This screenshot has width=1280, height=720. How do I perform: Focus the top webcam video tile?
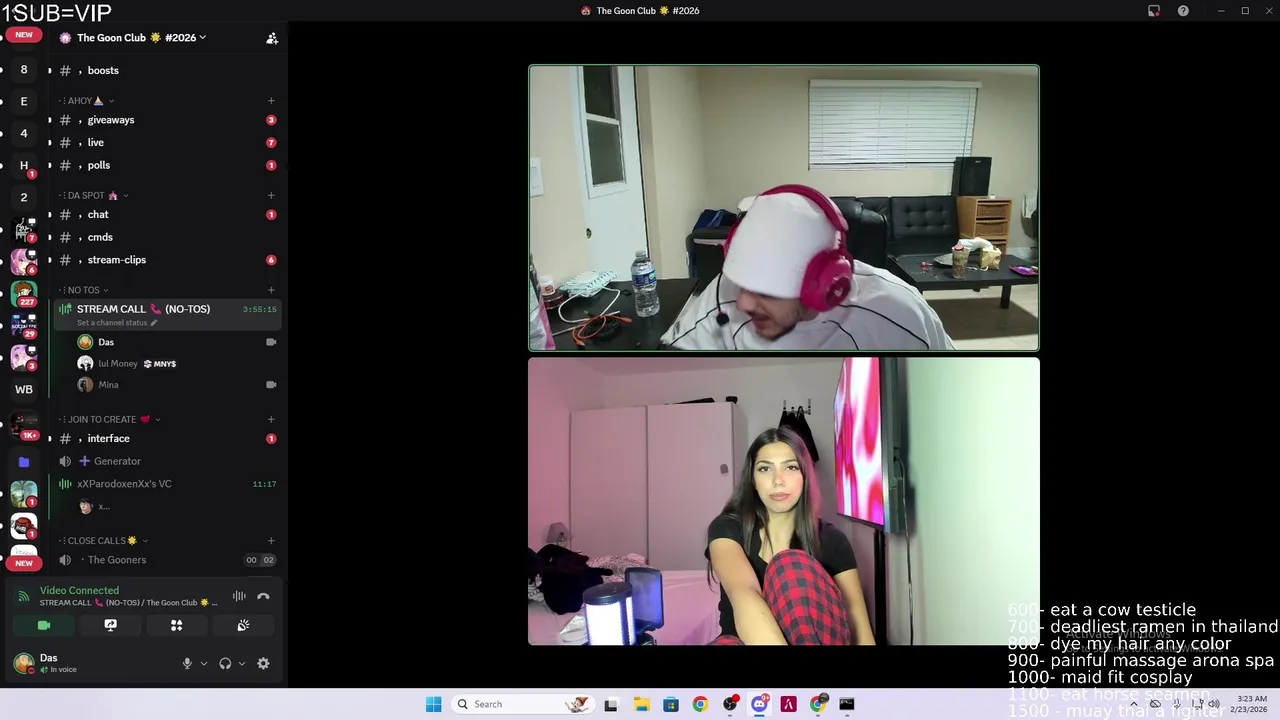[784, 208]
